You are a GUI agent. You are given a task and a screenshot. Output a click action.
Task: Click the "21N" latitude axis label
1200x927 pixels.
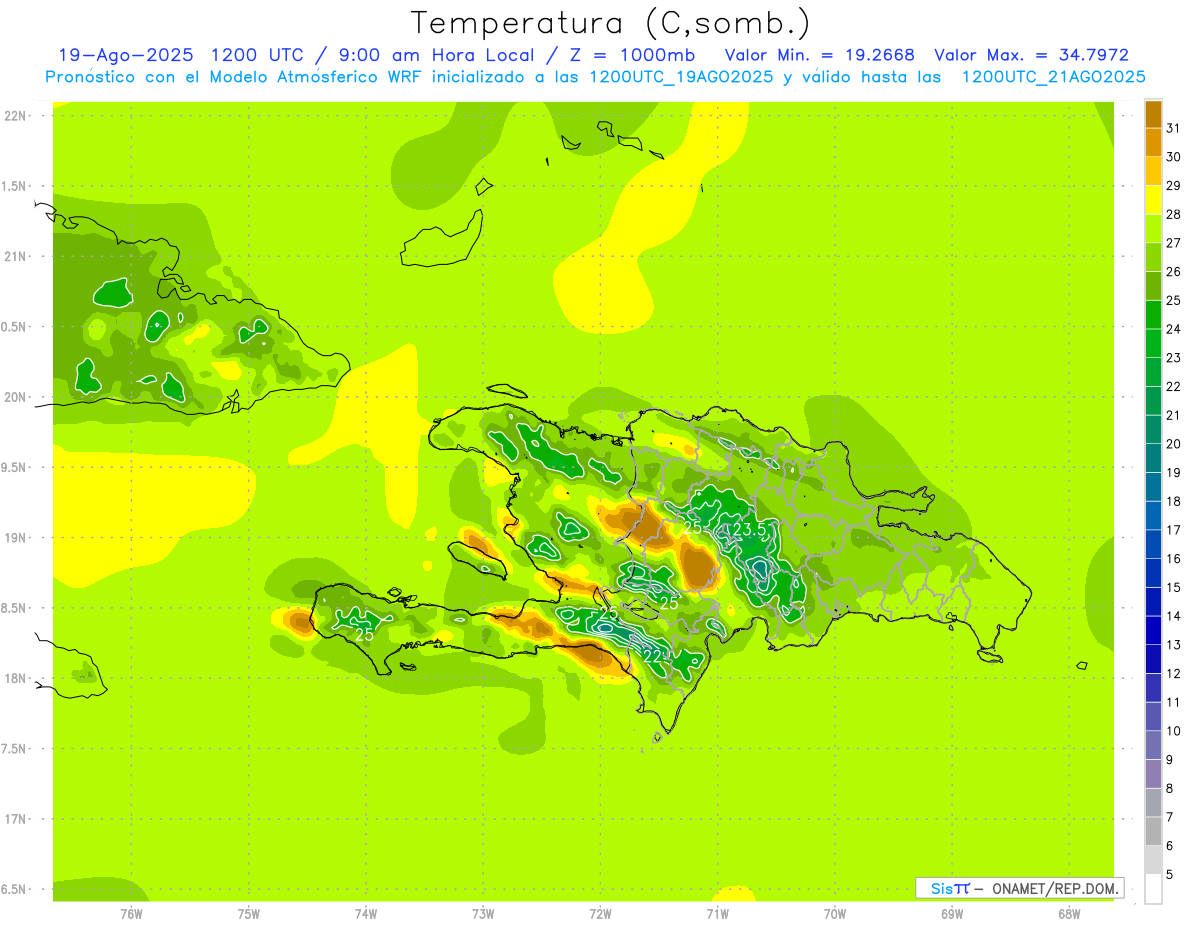[x=17, y=257]
